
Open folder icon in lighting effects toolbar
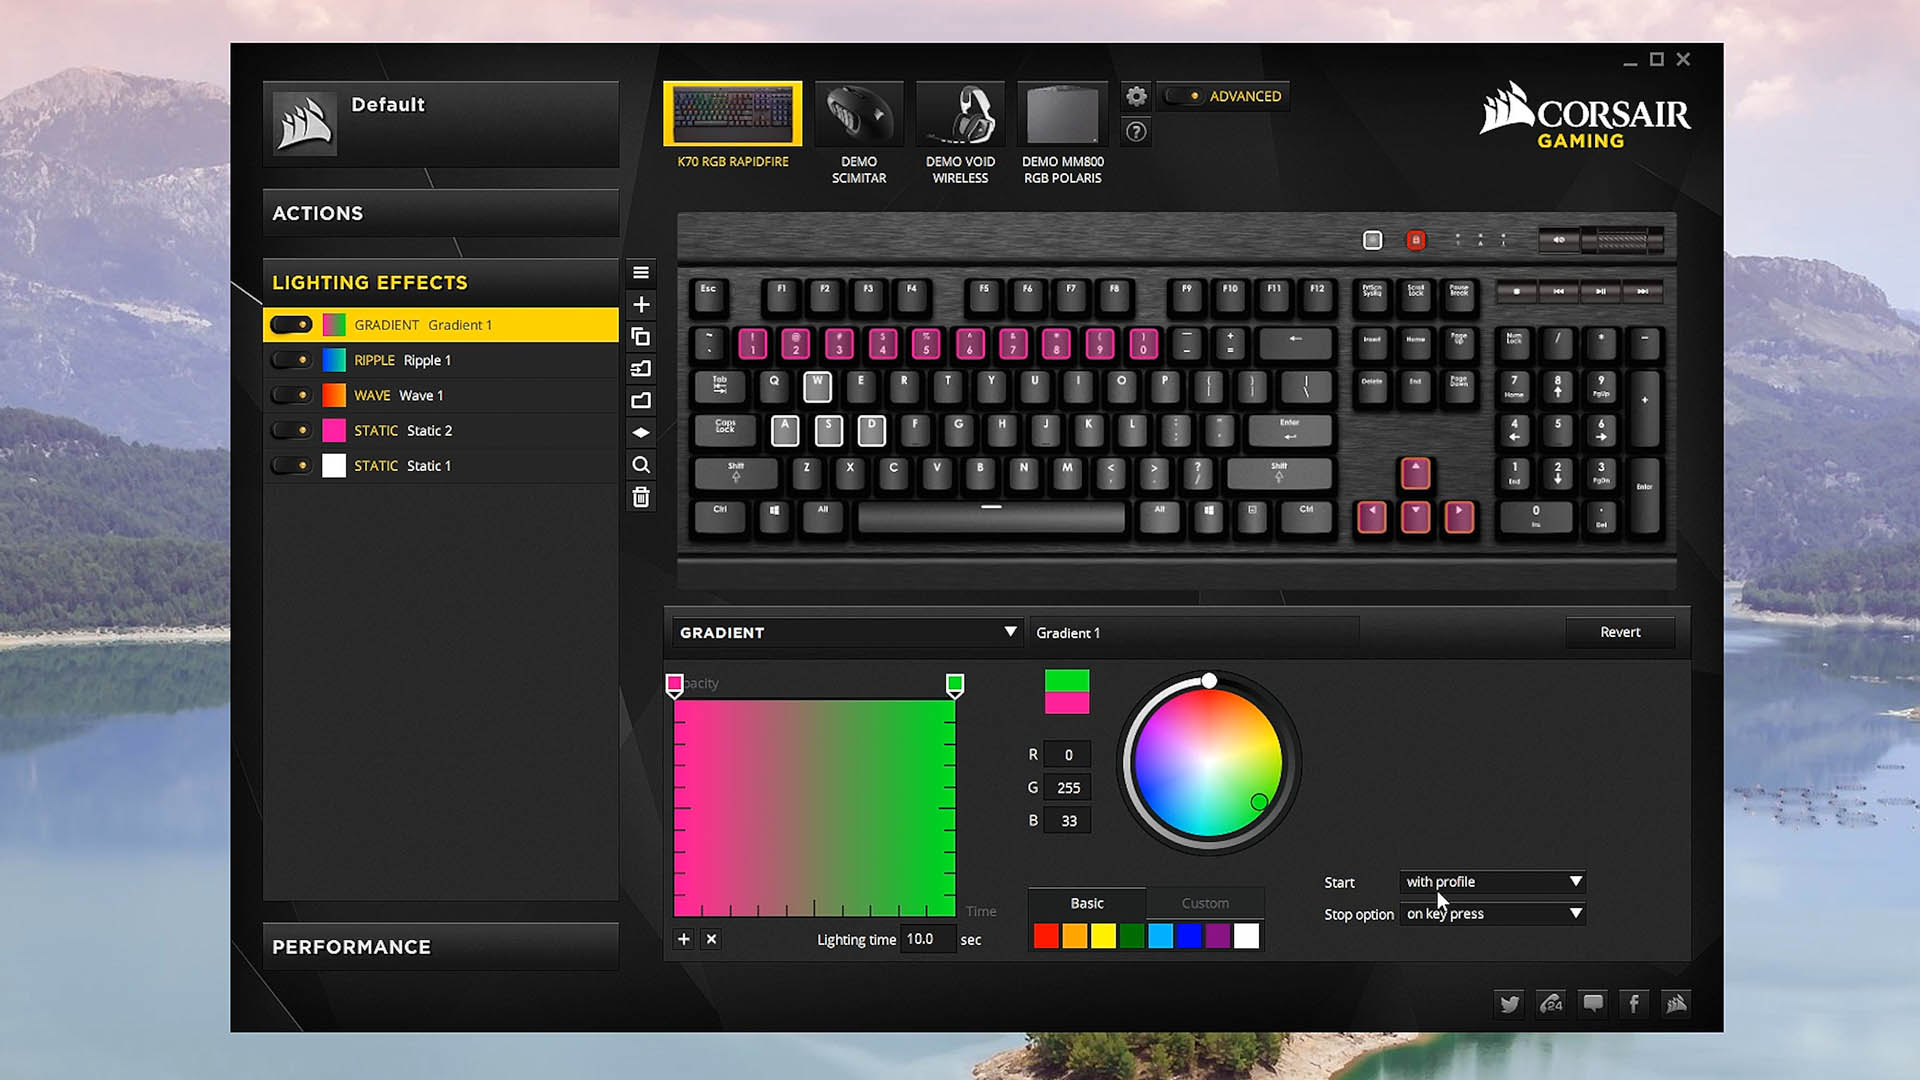(641, 400)
